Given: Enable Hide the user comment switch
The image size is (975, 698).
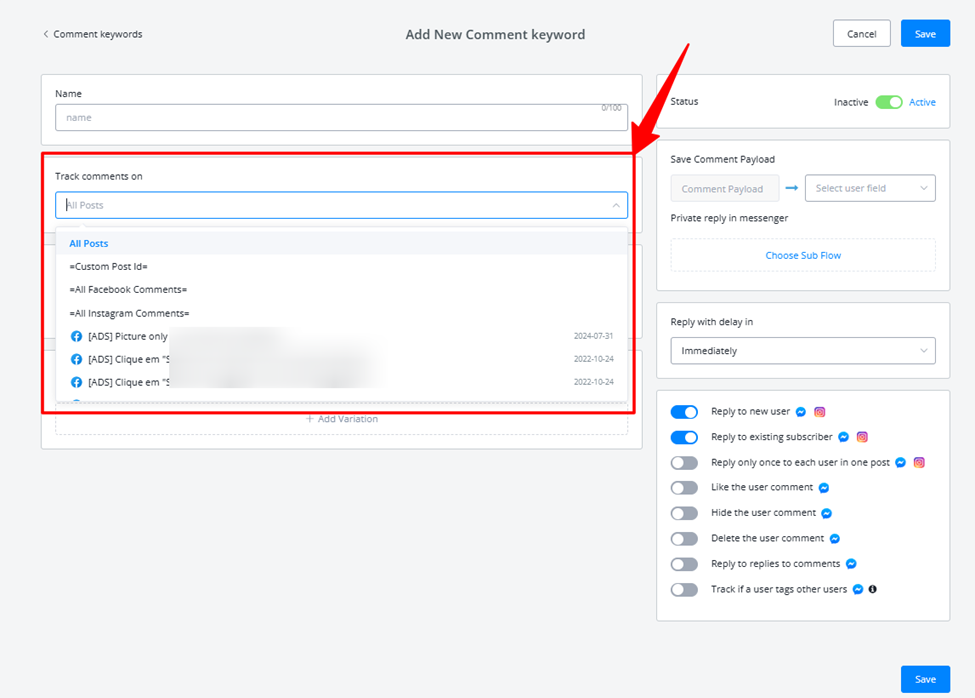Looking at the screenshot, I should click(x=684, y=513).
